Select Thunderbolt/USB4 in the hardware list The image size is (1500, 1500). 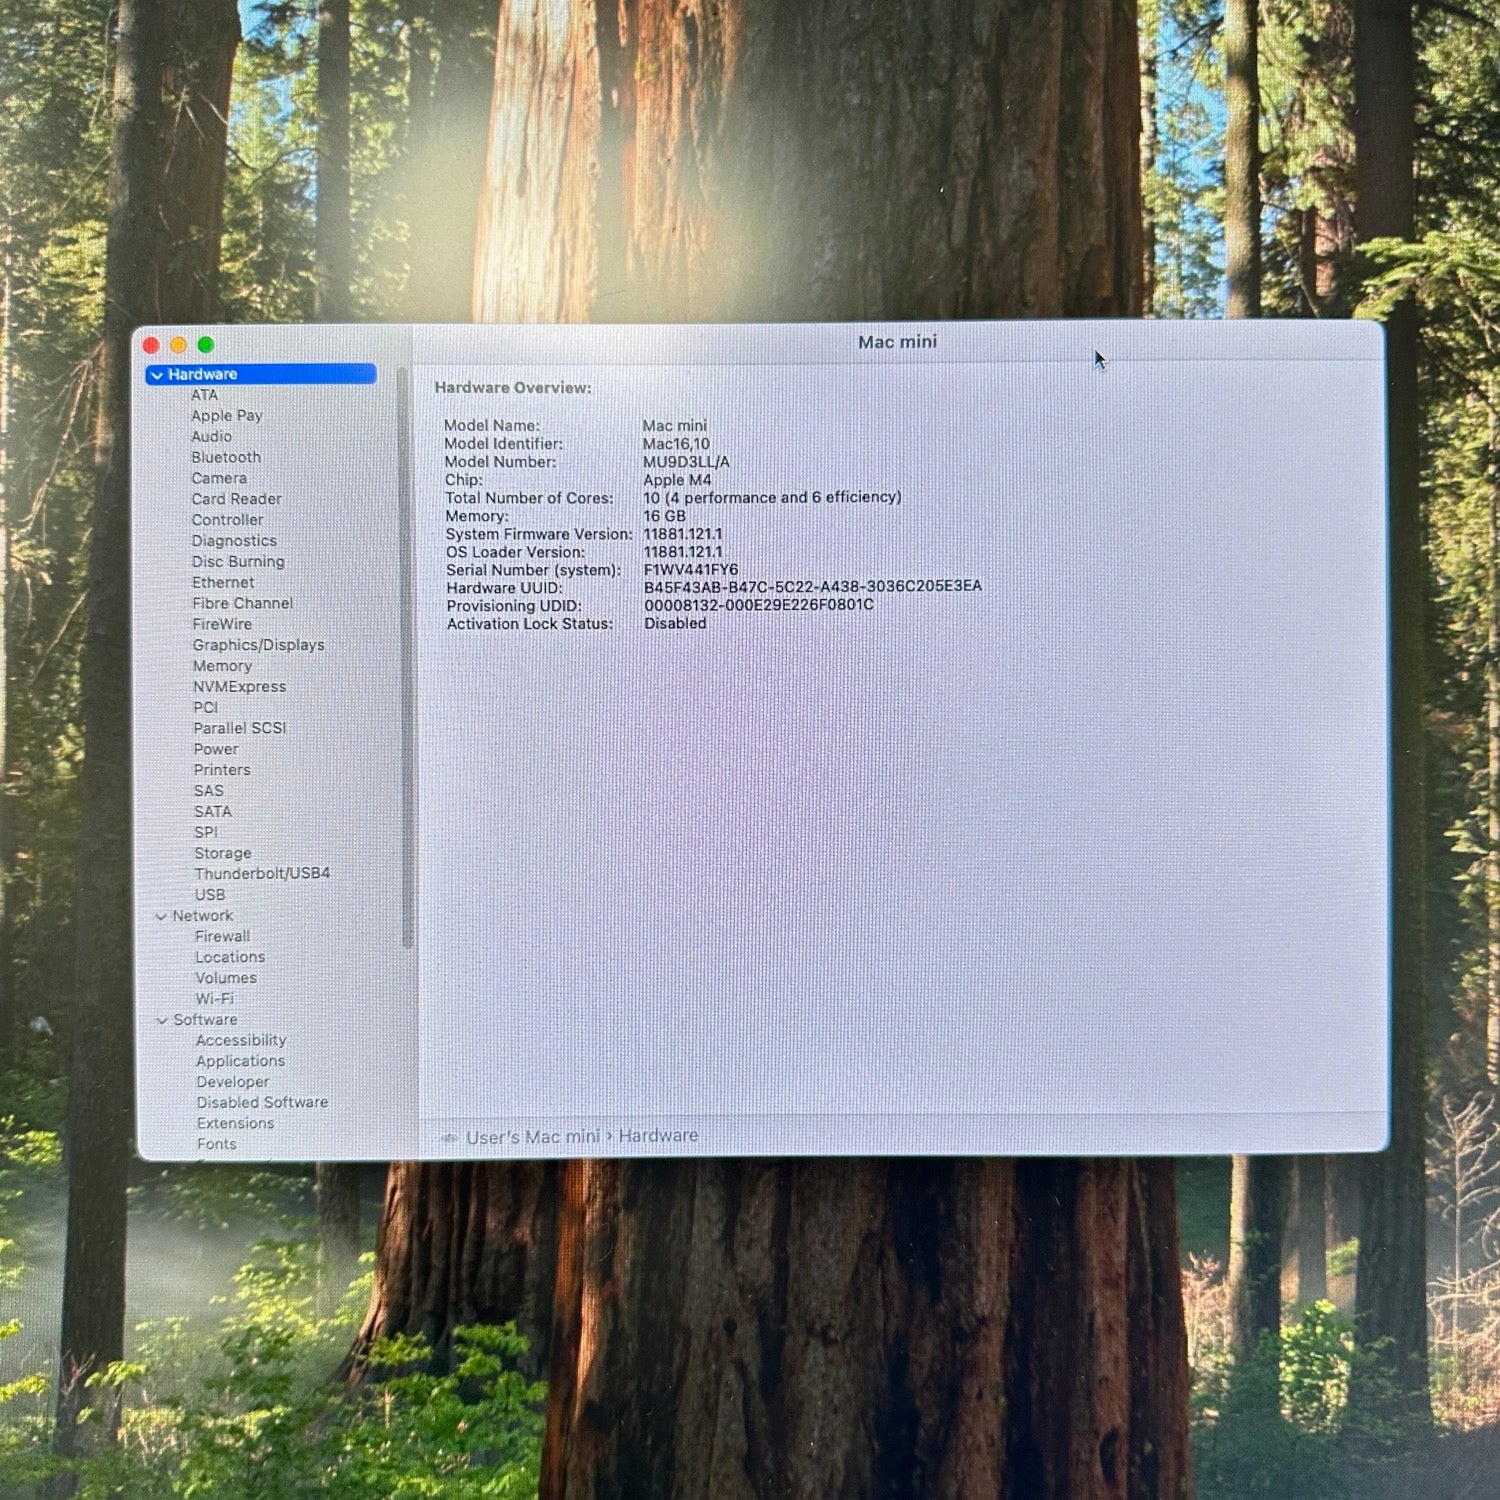(x=262, y=873)
